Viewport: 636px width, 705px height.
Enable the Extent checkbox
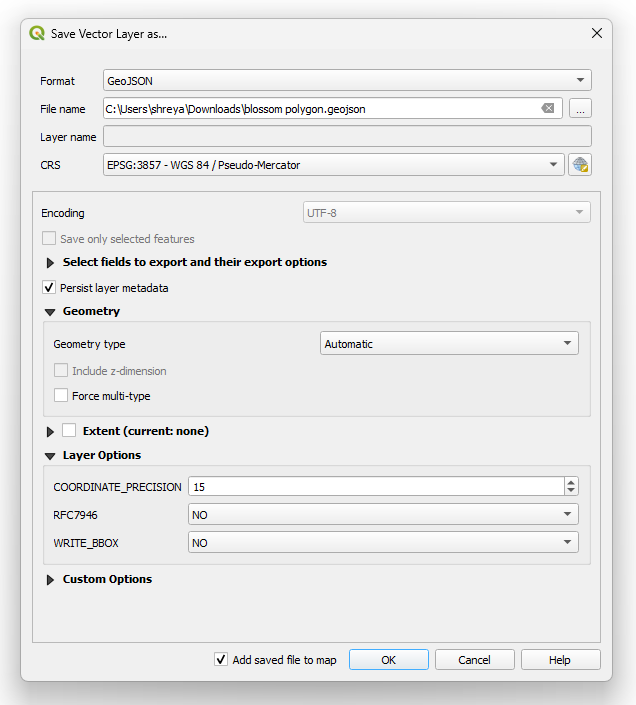[69, 431]
